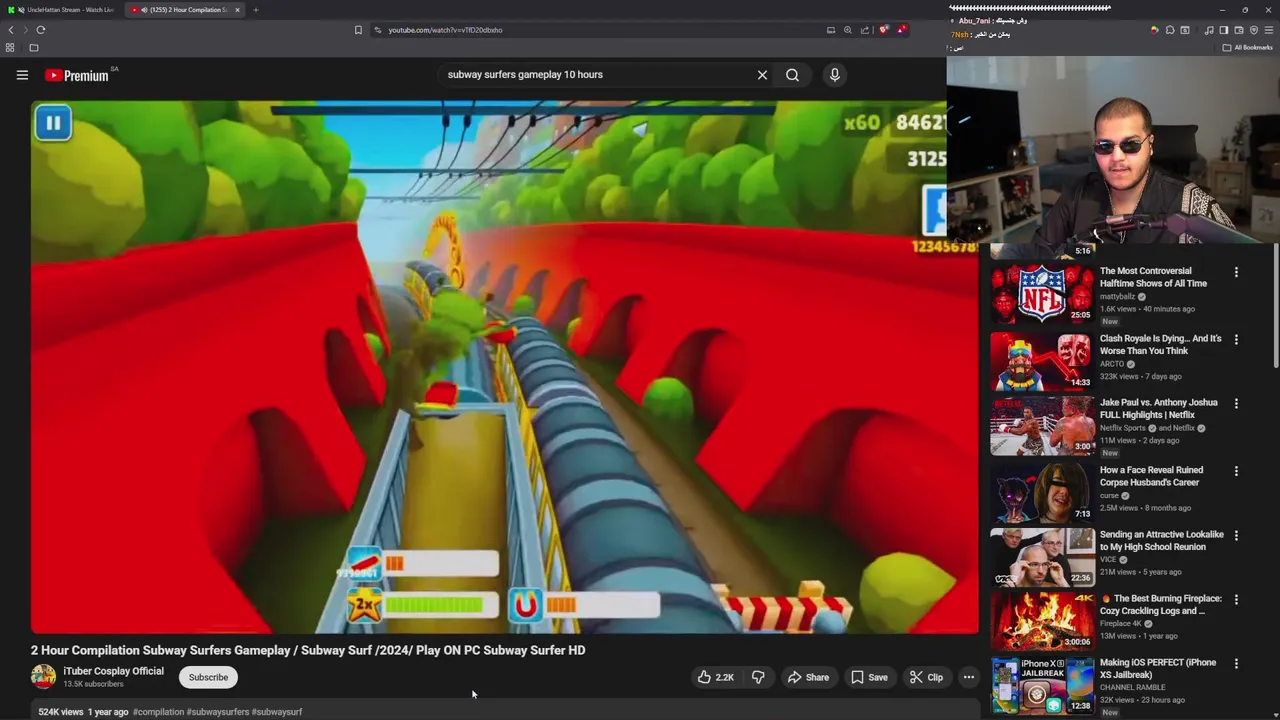Image resolution: width=1280 pixels, height=720 pixels.
Task: Open Making iOS PERFECT video thumbnail
Action: (1042, 685)
